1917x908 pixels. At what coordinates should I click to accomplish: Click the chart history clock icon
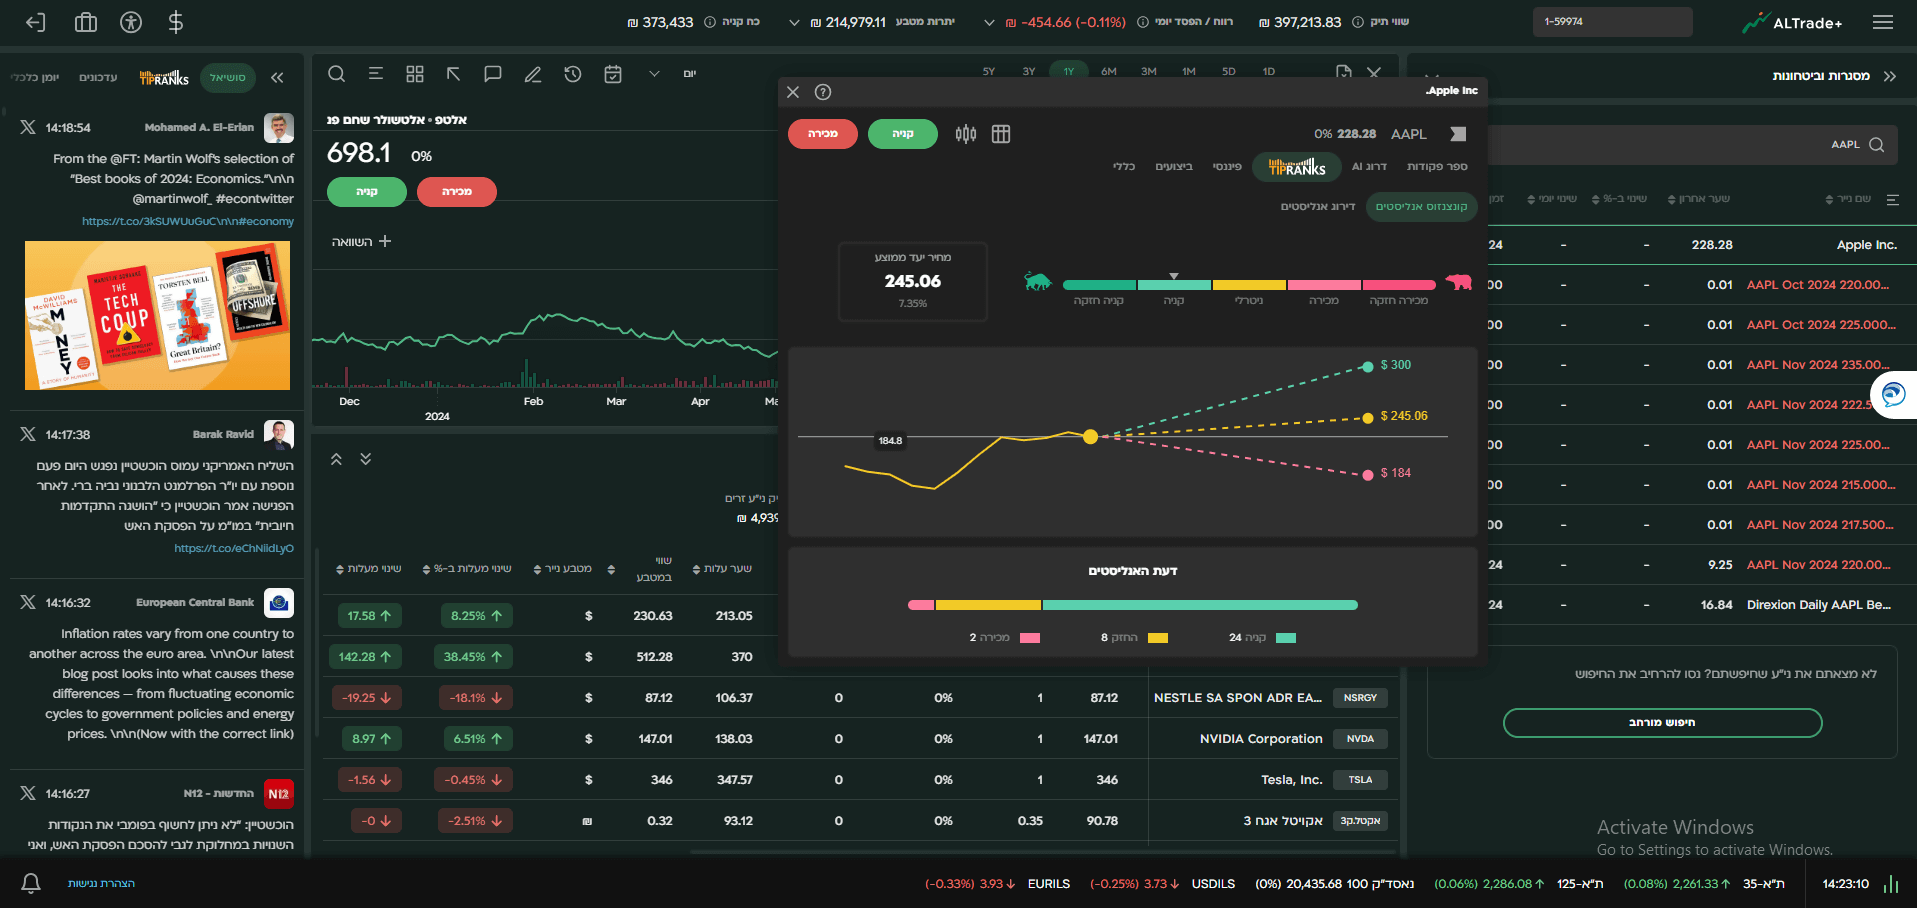tap(572, 74)
